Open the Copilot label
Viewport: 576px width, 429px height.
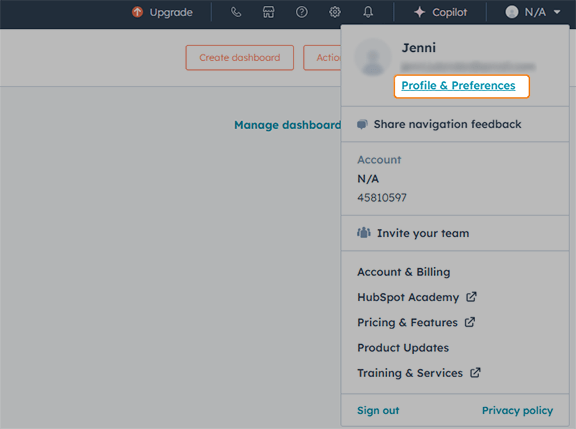click(x=450, y=12)
